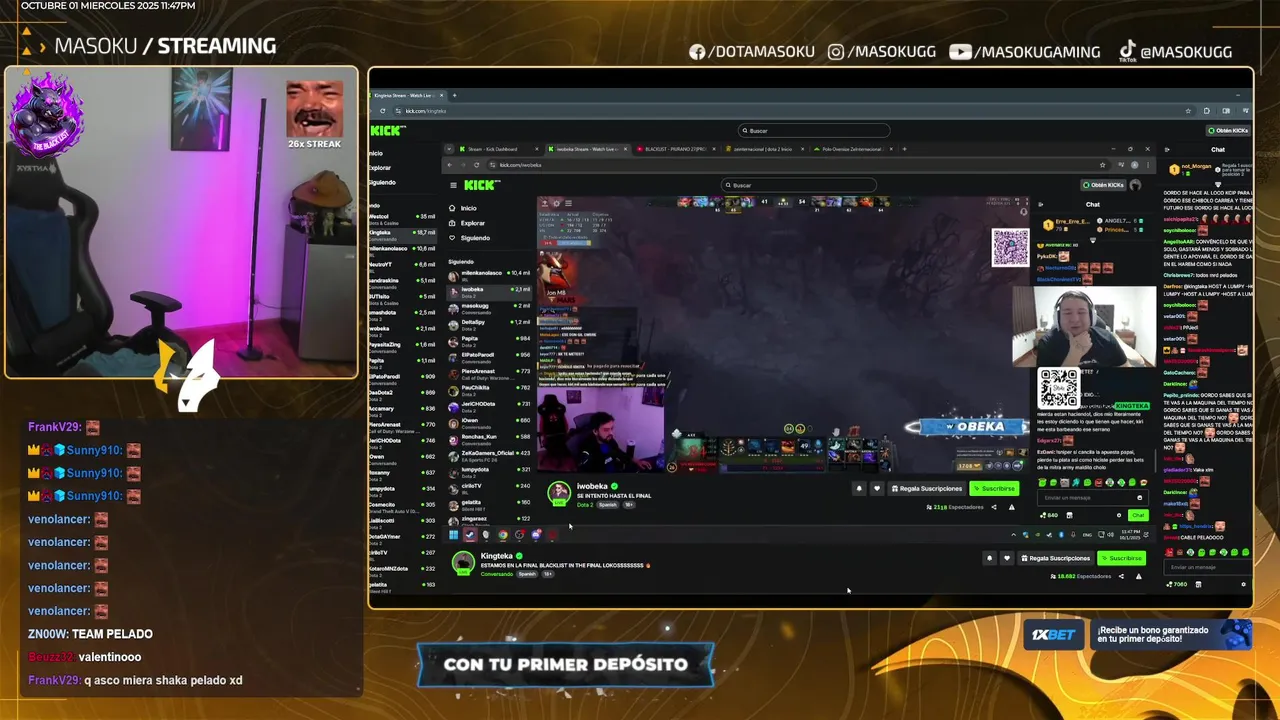This screenshot has height=720, width=1280.
Task: Toggle Kingteka follow heart button
Action: point(1007,558)
